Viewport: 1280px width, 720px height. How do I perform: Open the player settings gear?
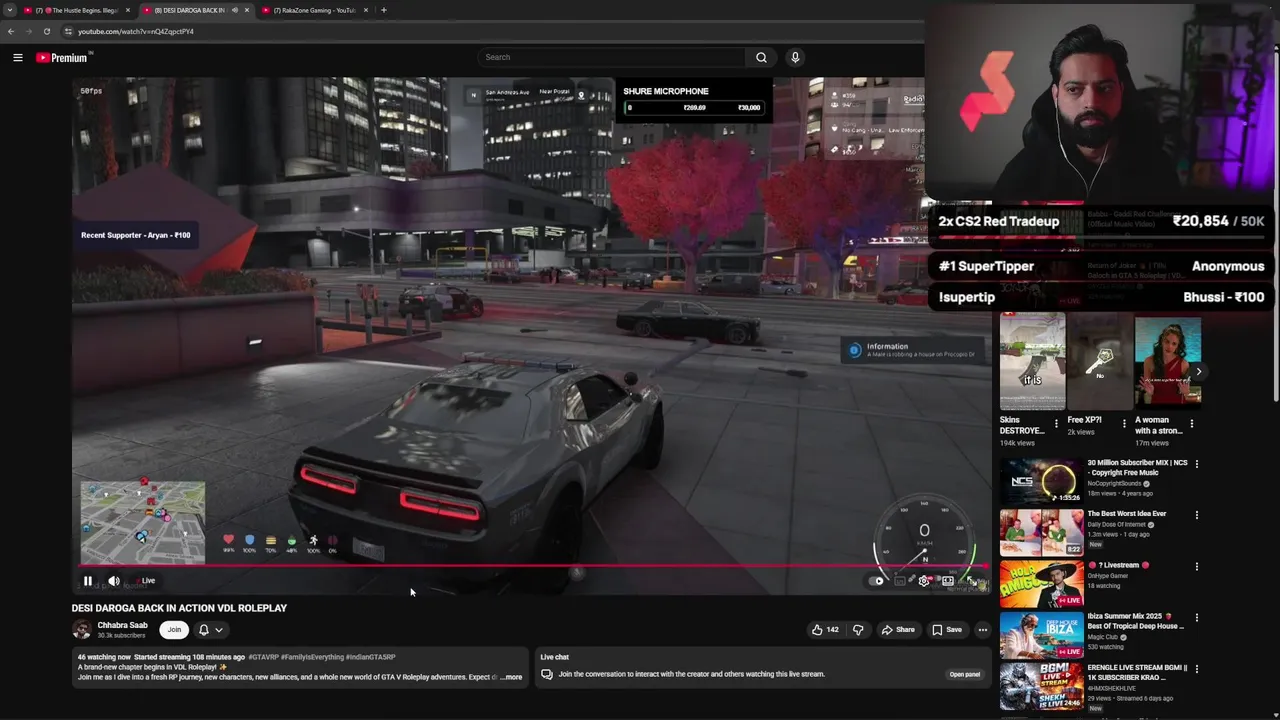point(923,581)
